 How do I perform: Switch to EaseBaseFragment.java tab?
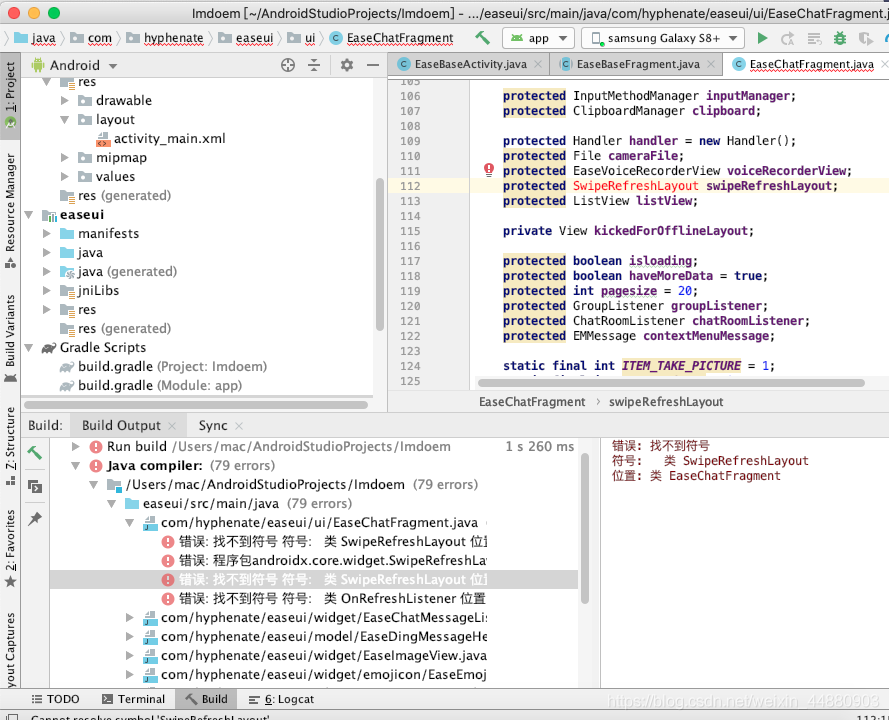pyautogui.click(x=638, y=64)
